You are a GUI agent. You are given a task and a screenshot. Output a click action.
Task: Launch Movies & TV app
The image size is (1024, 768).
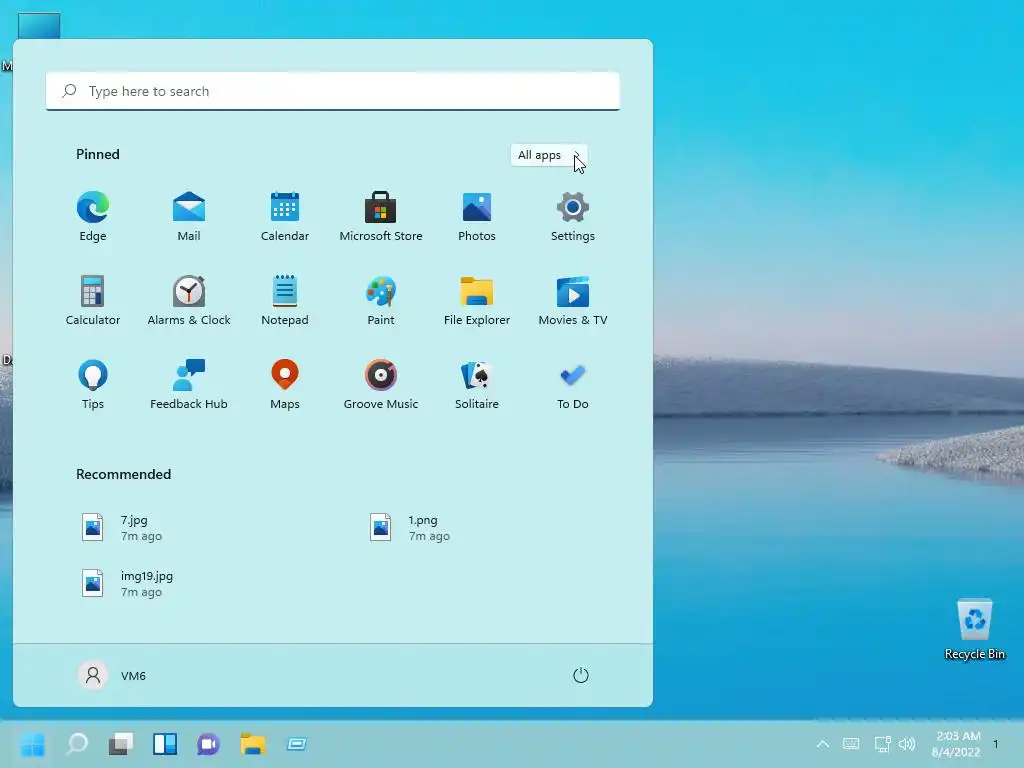pyautogui.click(x=573, y=300)
